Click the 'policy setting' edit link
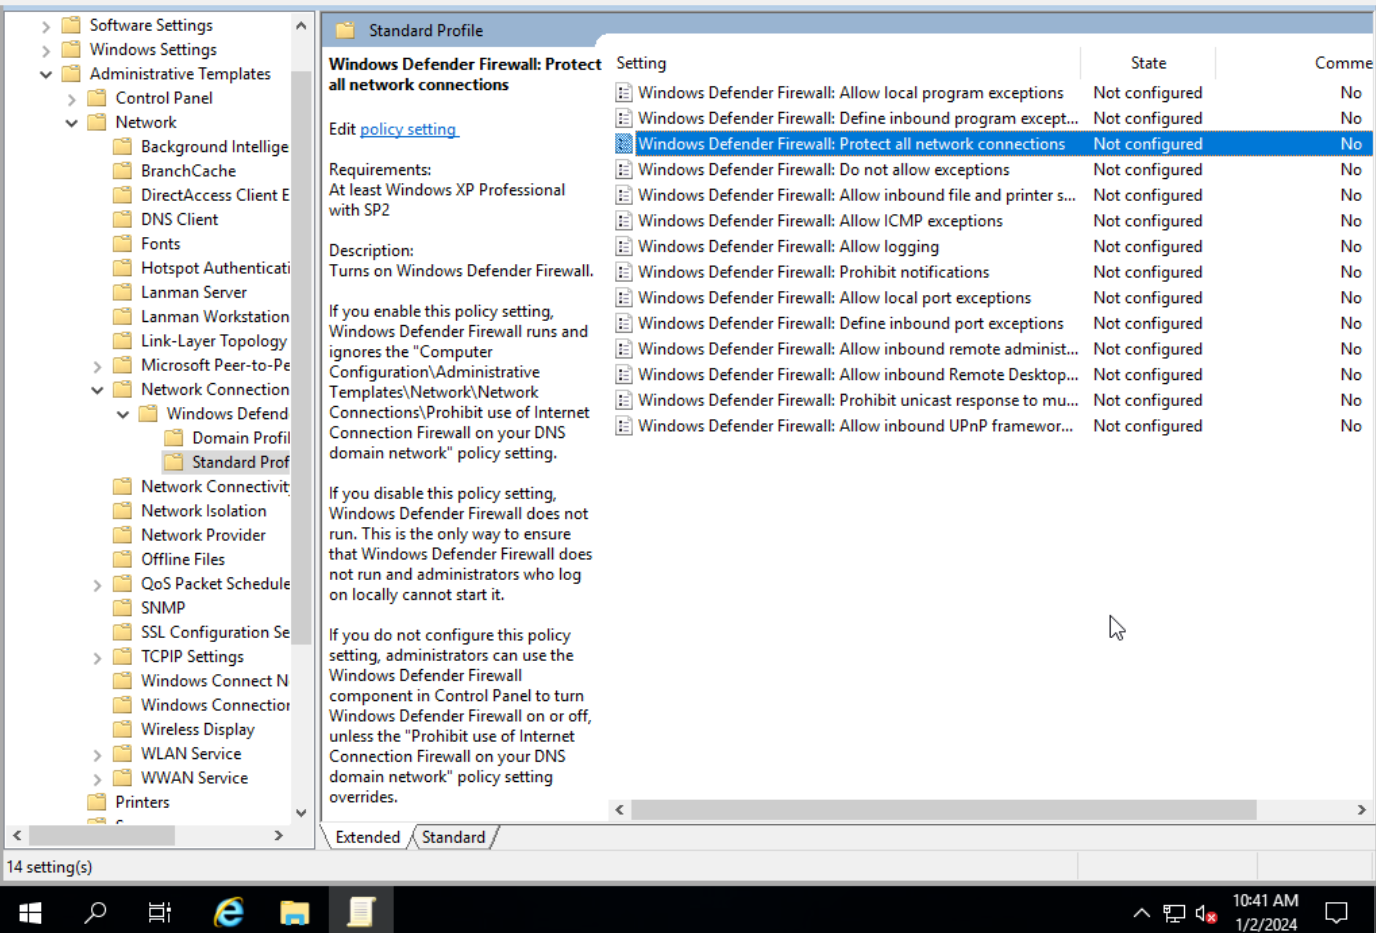The image size is (1376, 933). [x=408, y=129]
